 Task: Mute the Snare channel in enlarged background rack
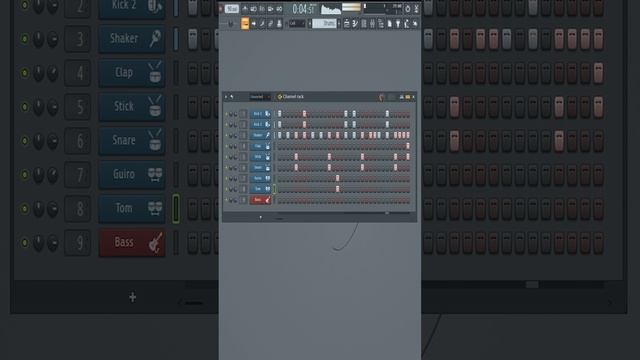24,140
